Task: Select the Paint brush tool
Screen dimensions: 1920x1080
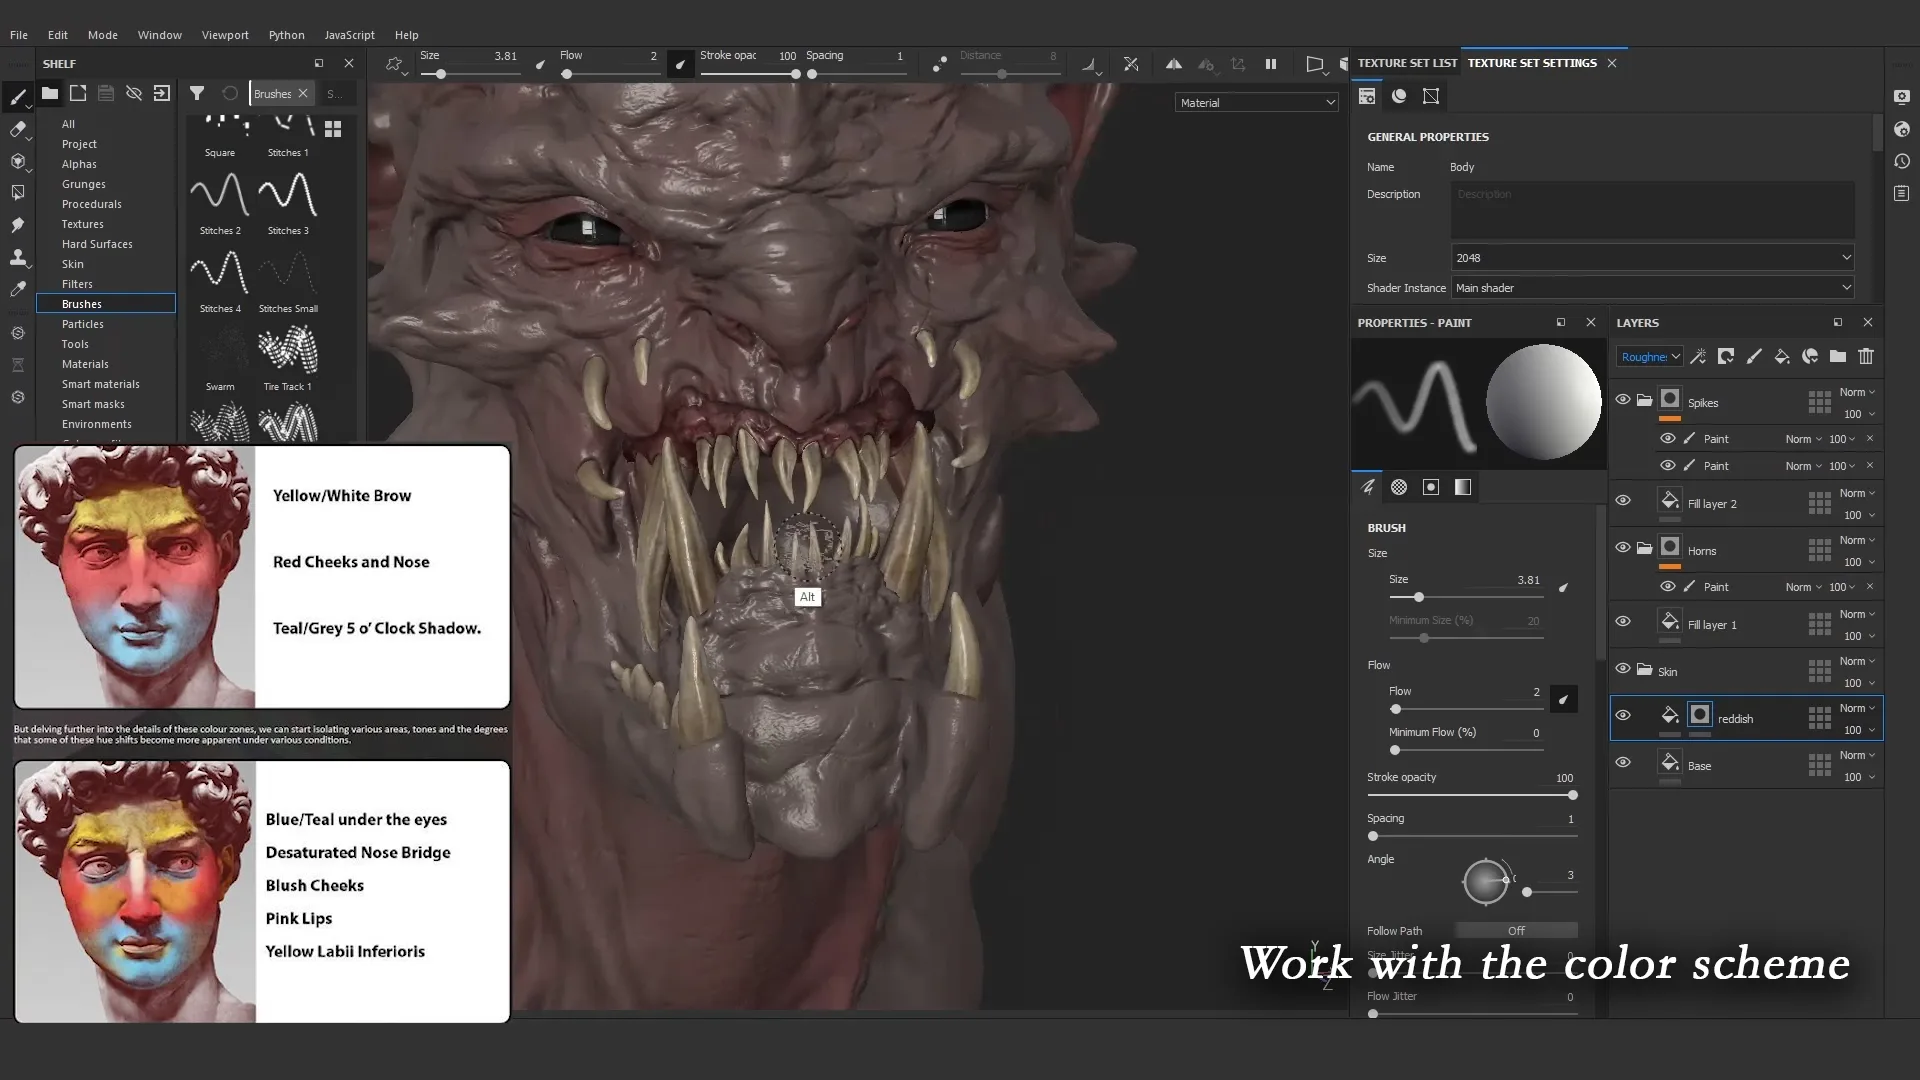Action: coord(18,96)
